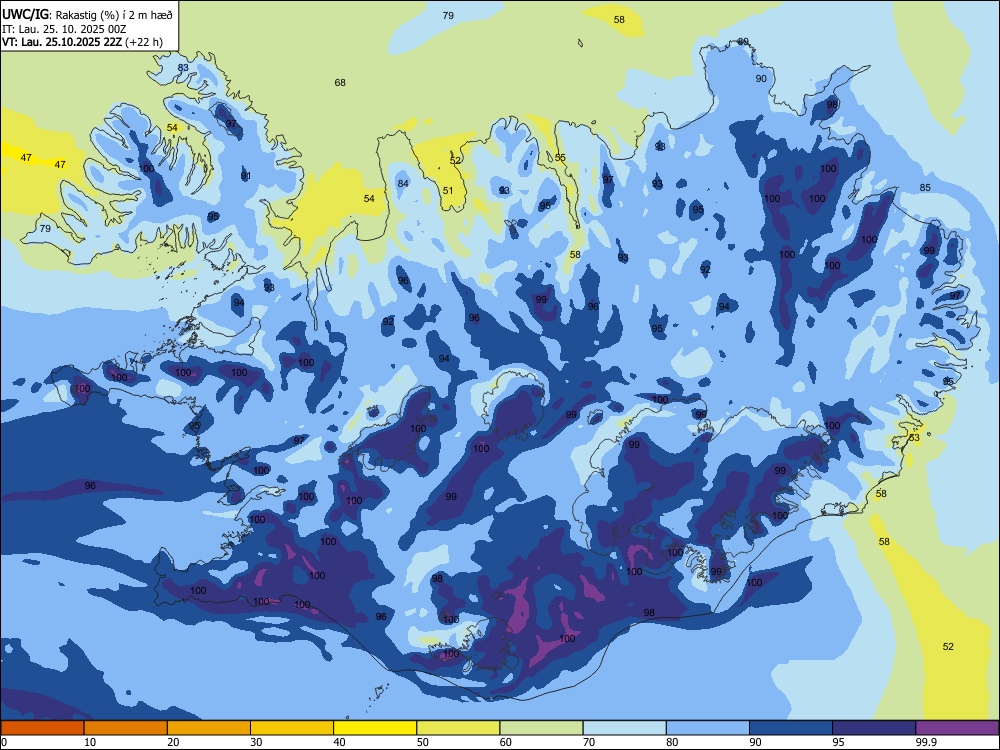The height and width of the screenshot is (750, 1000).
Task: Click the '91' humidity value label
Action: tap(246, 176)
